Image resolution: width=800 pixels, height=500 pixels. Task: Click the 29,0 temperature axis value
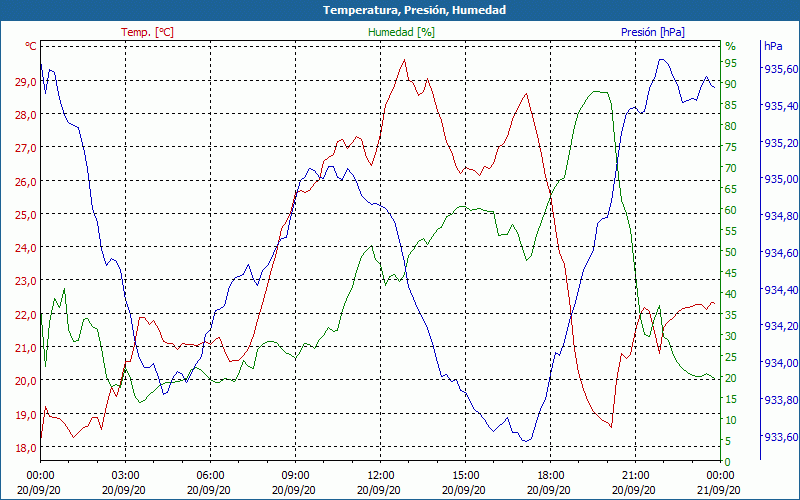[x=26, y=82]
